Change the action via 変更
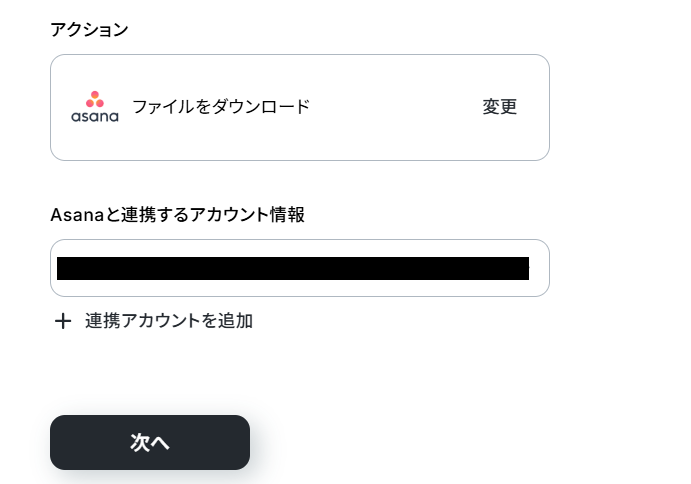 pos(499,107)
